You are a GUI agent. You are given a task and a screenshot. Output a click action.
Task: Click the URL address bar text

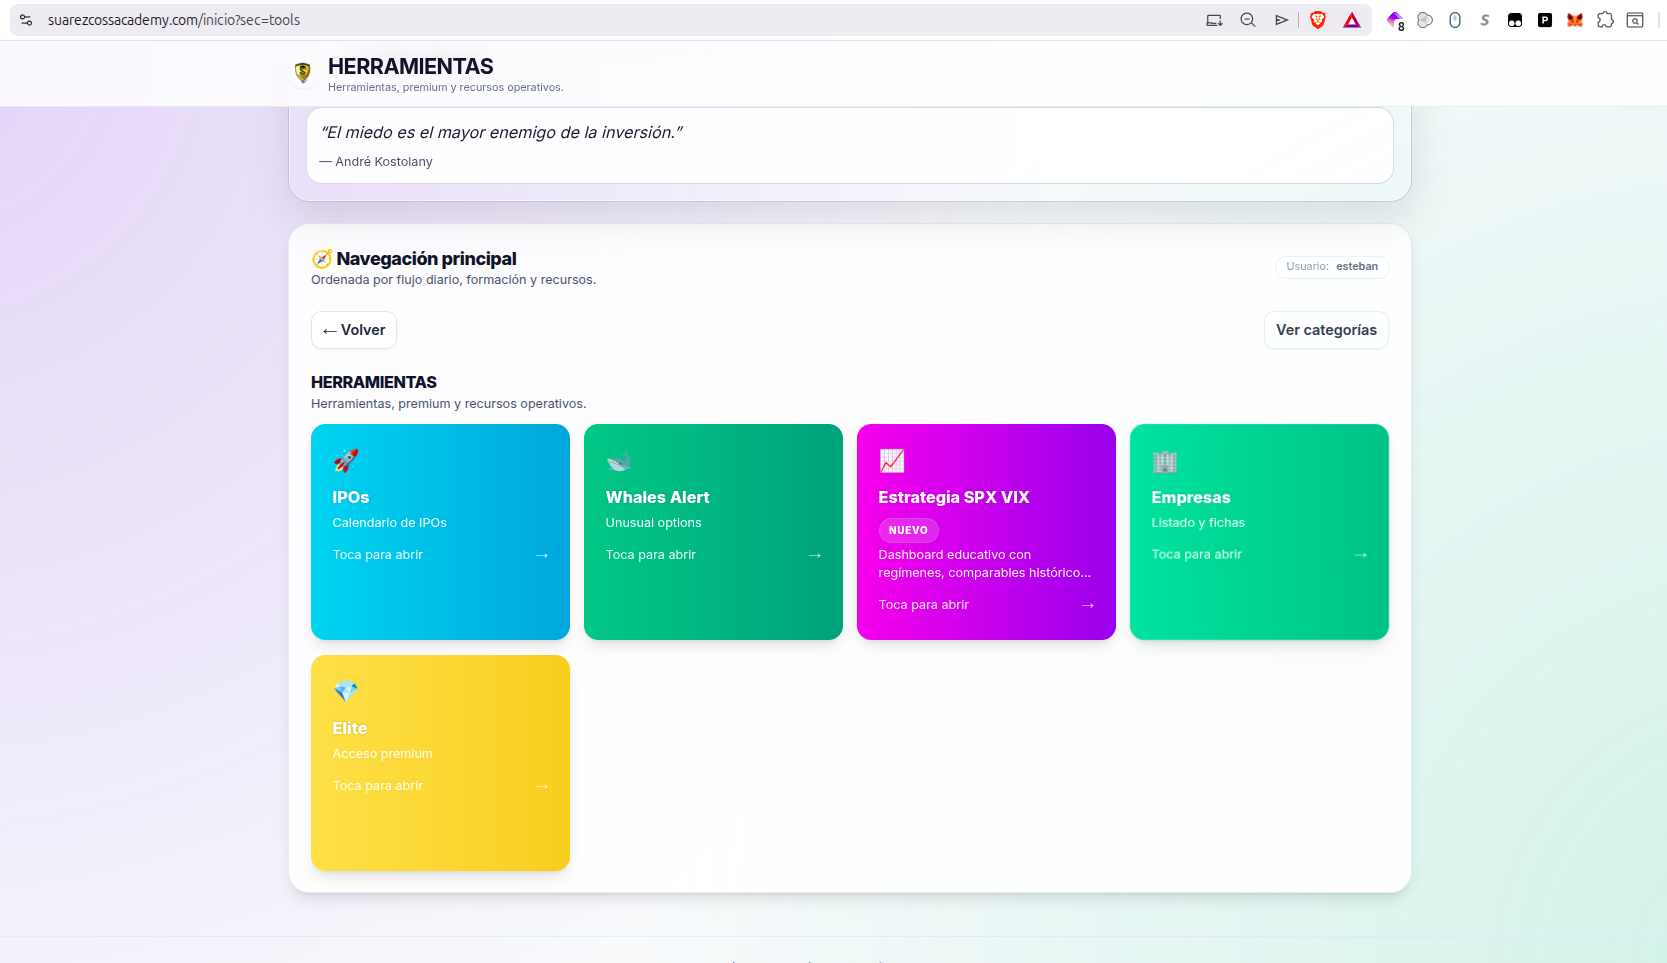point(174,20)
